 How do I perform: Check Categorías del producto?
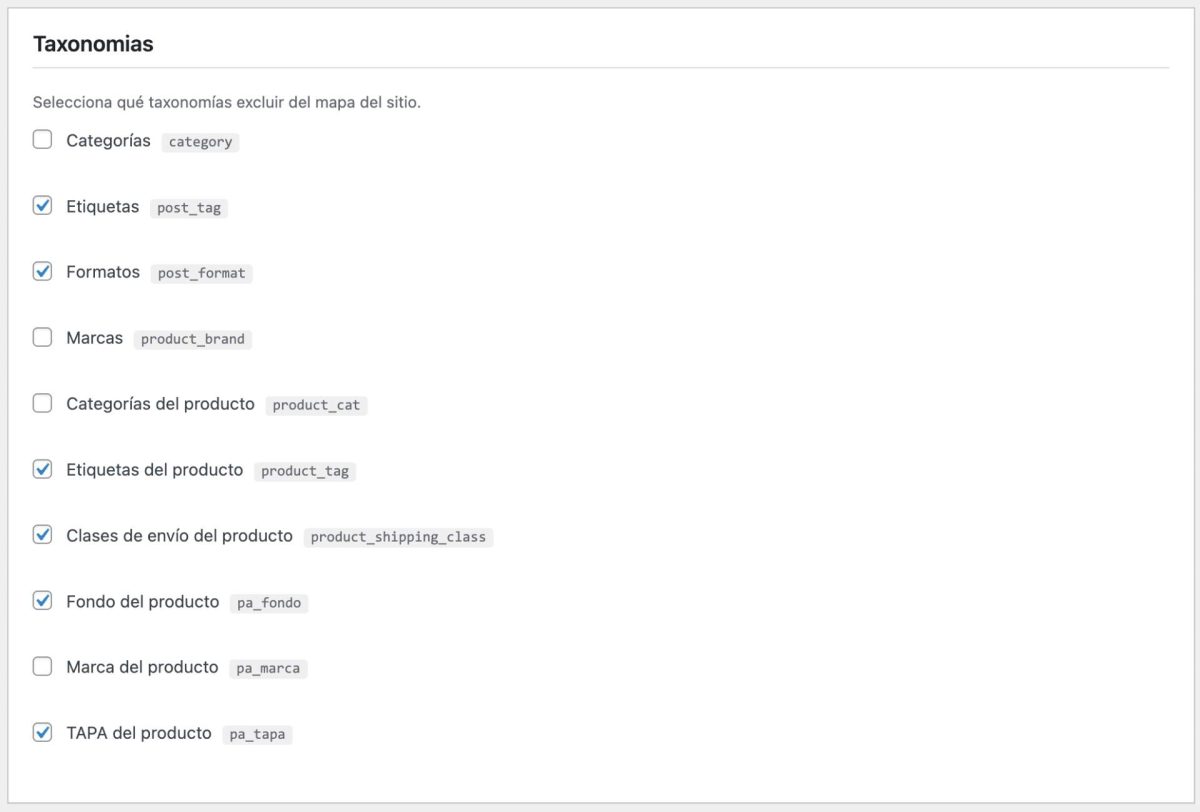42,403
